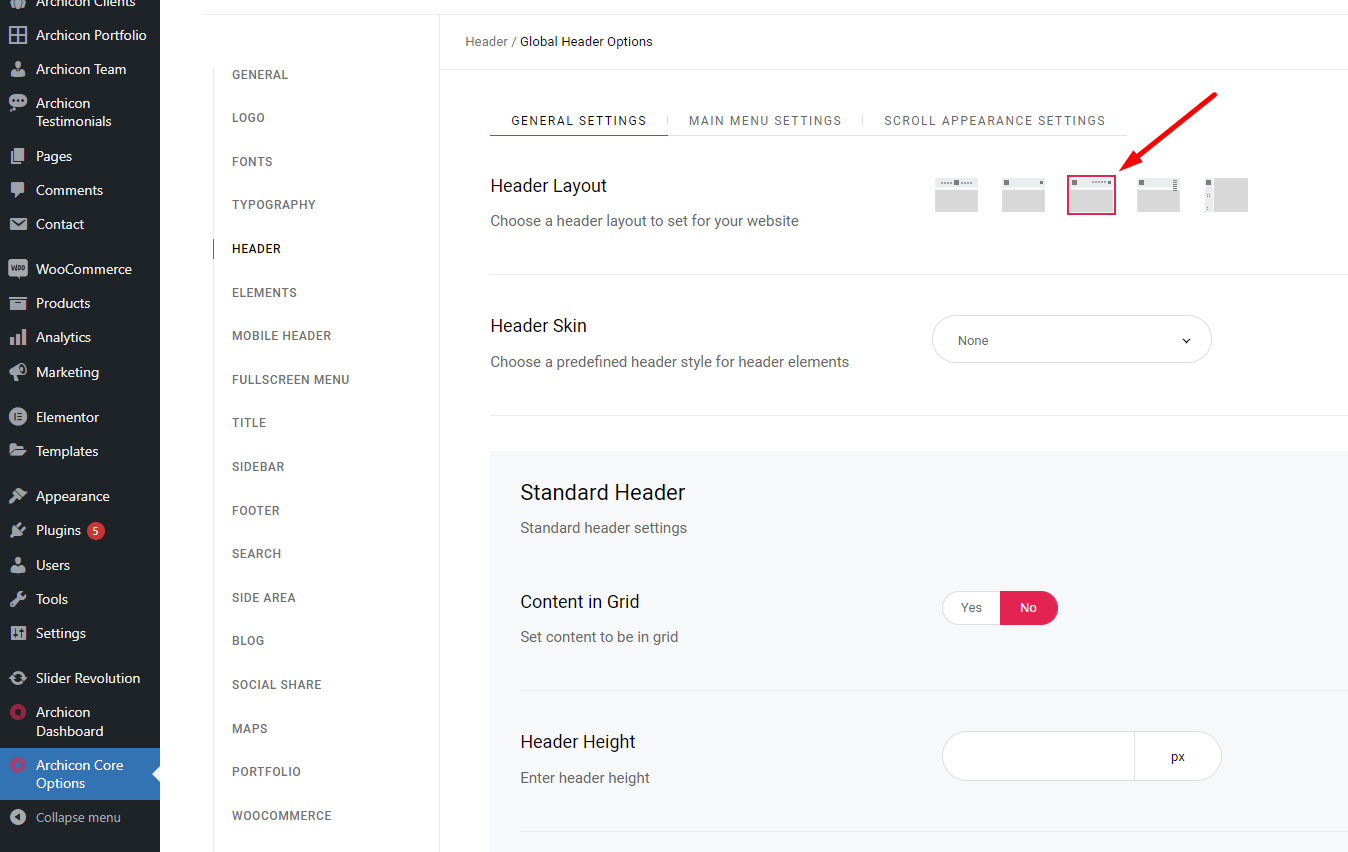Open the Footer options section
The image size is (1348, 852).
(x=256, y=511)
